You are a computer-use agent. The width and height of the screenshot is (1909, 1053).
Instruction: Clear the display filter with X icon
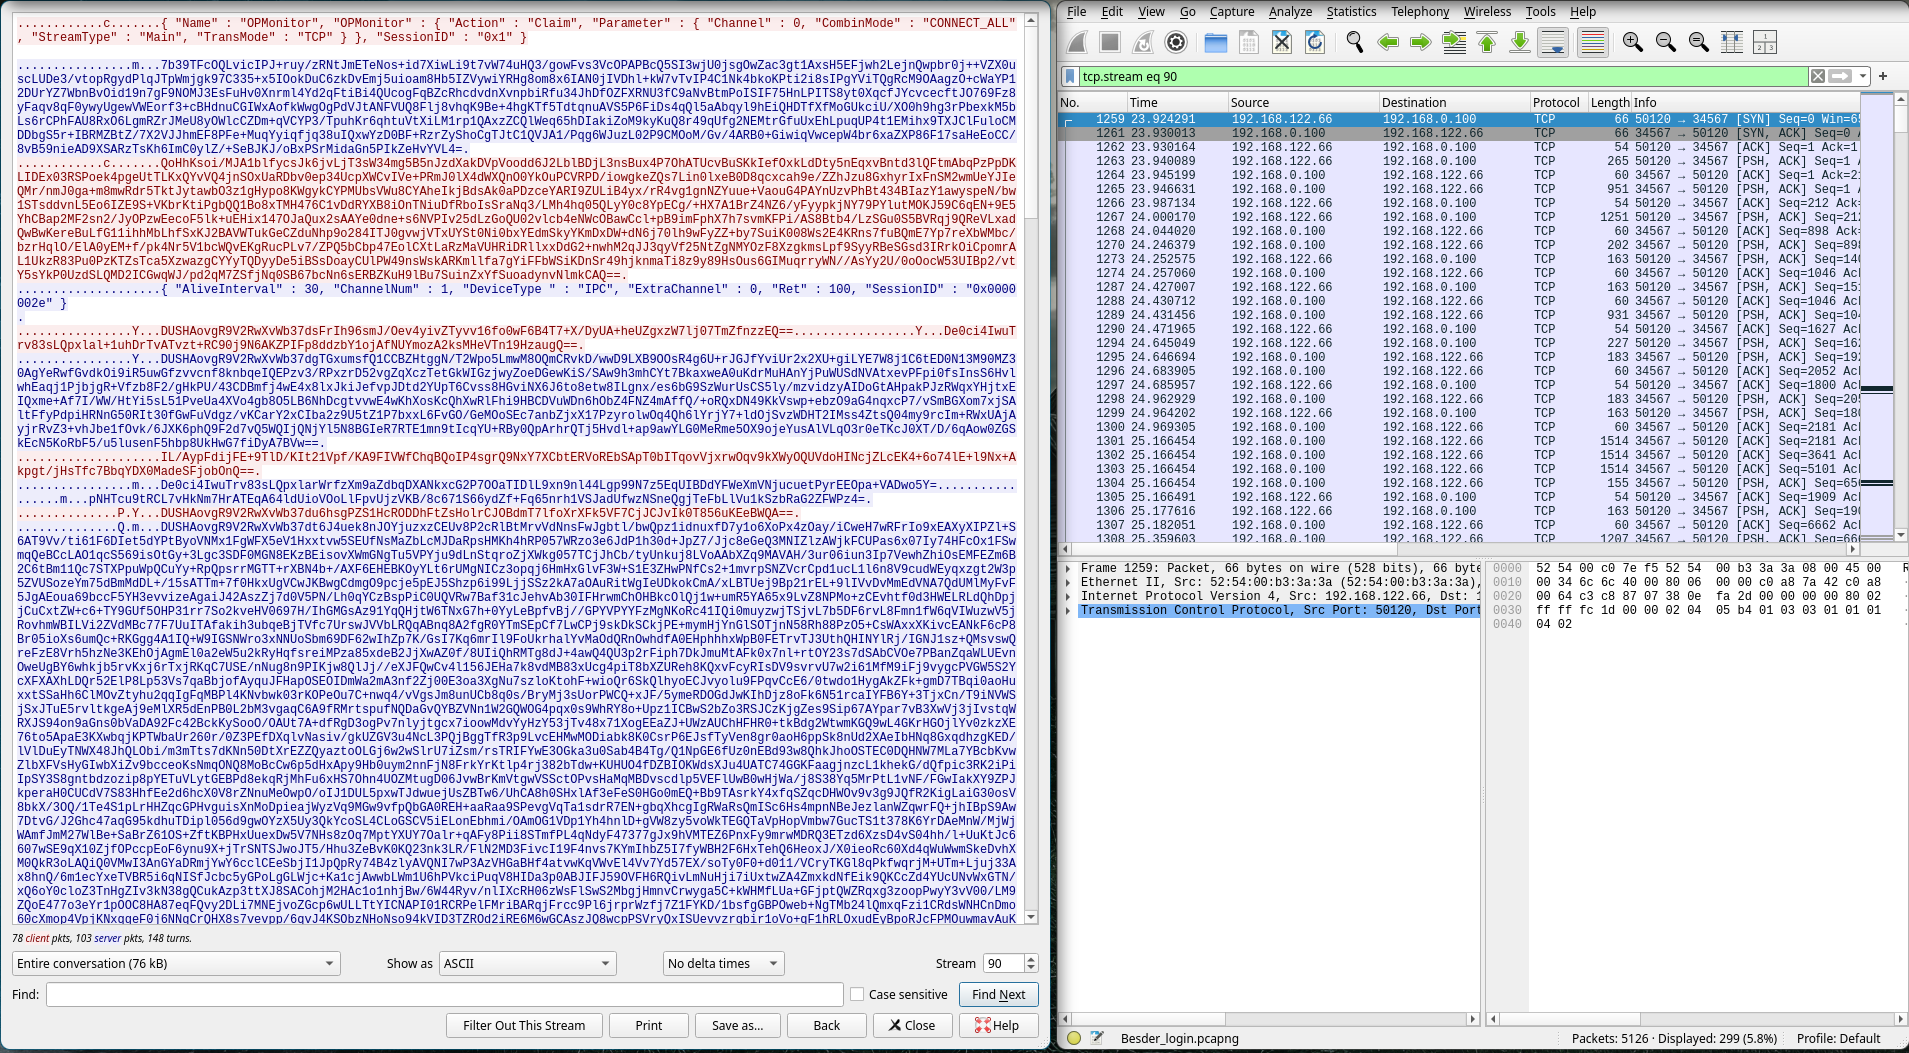1818,76
